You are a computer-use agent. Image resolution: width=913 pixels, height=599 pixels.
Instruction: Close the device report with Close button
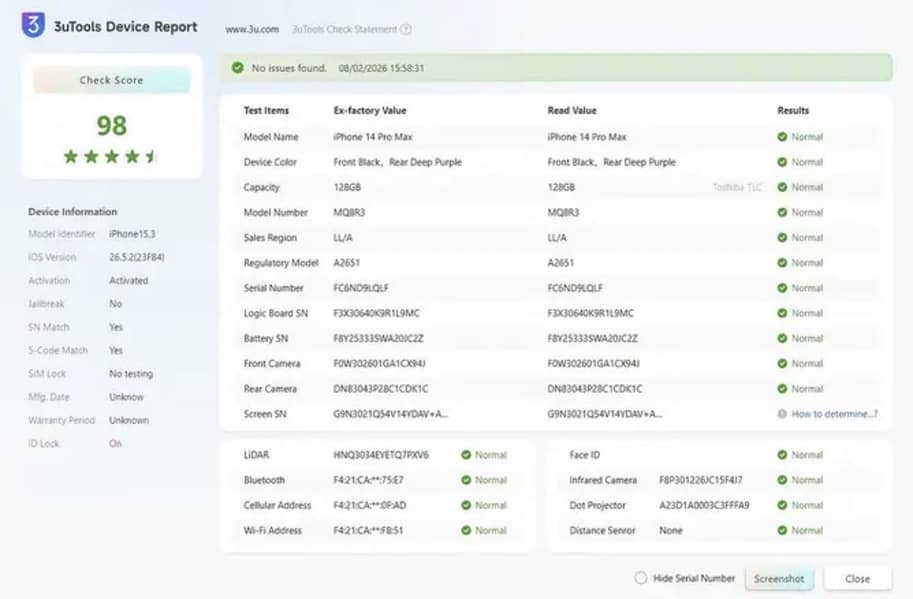pyautogui.click(x=857, y=579)
